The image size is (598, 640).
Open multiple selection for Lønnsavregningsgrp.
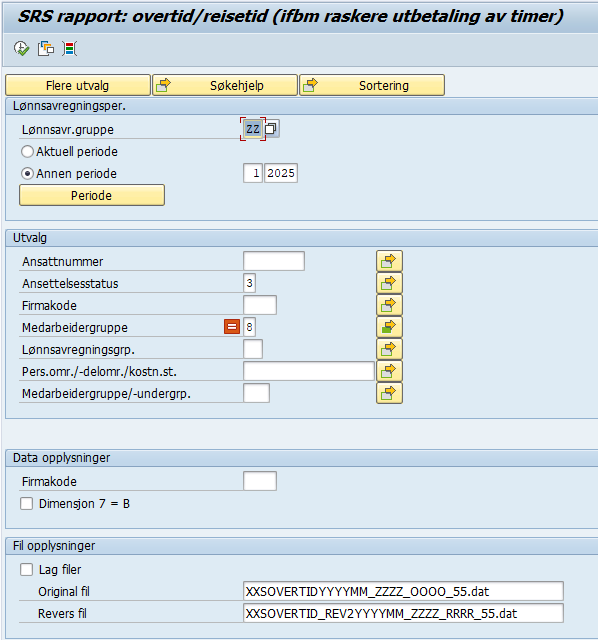click(x=389, y=349)
